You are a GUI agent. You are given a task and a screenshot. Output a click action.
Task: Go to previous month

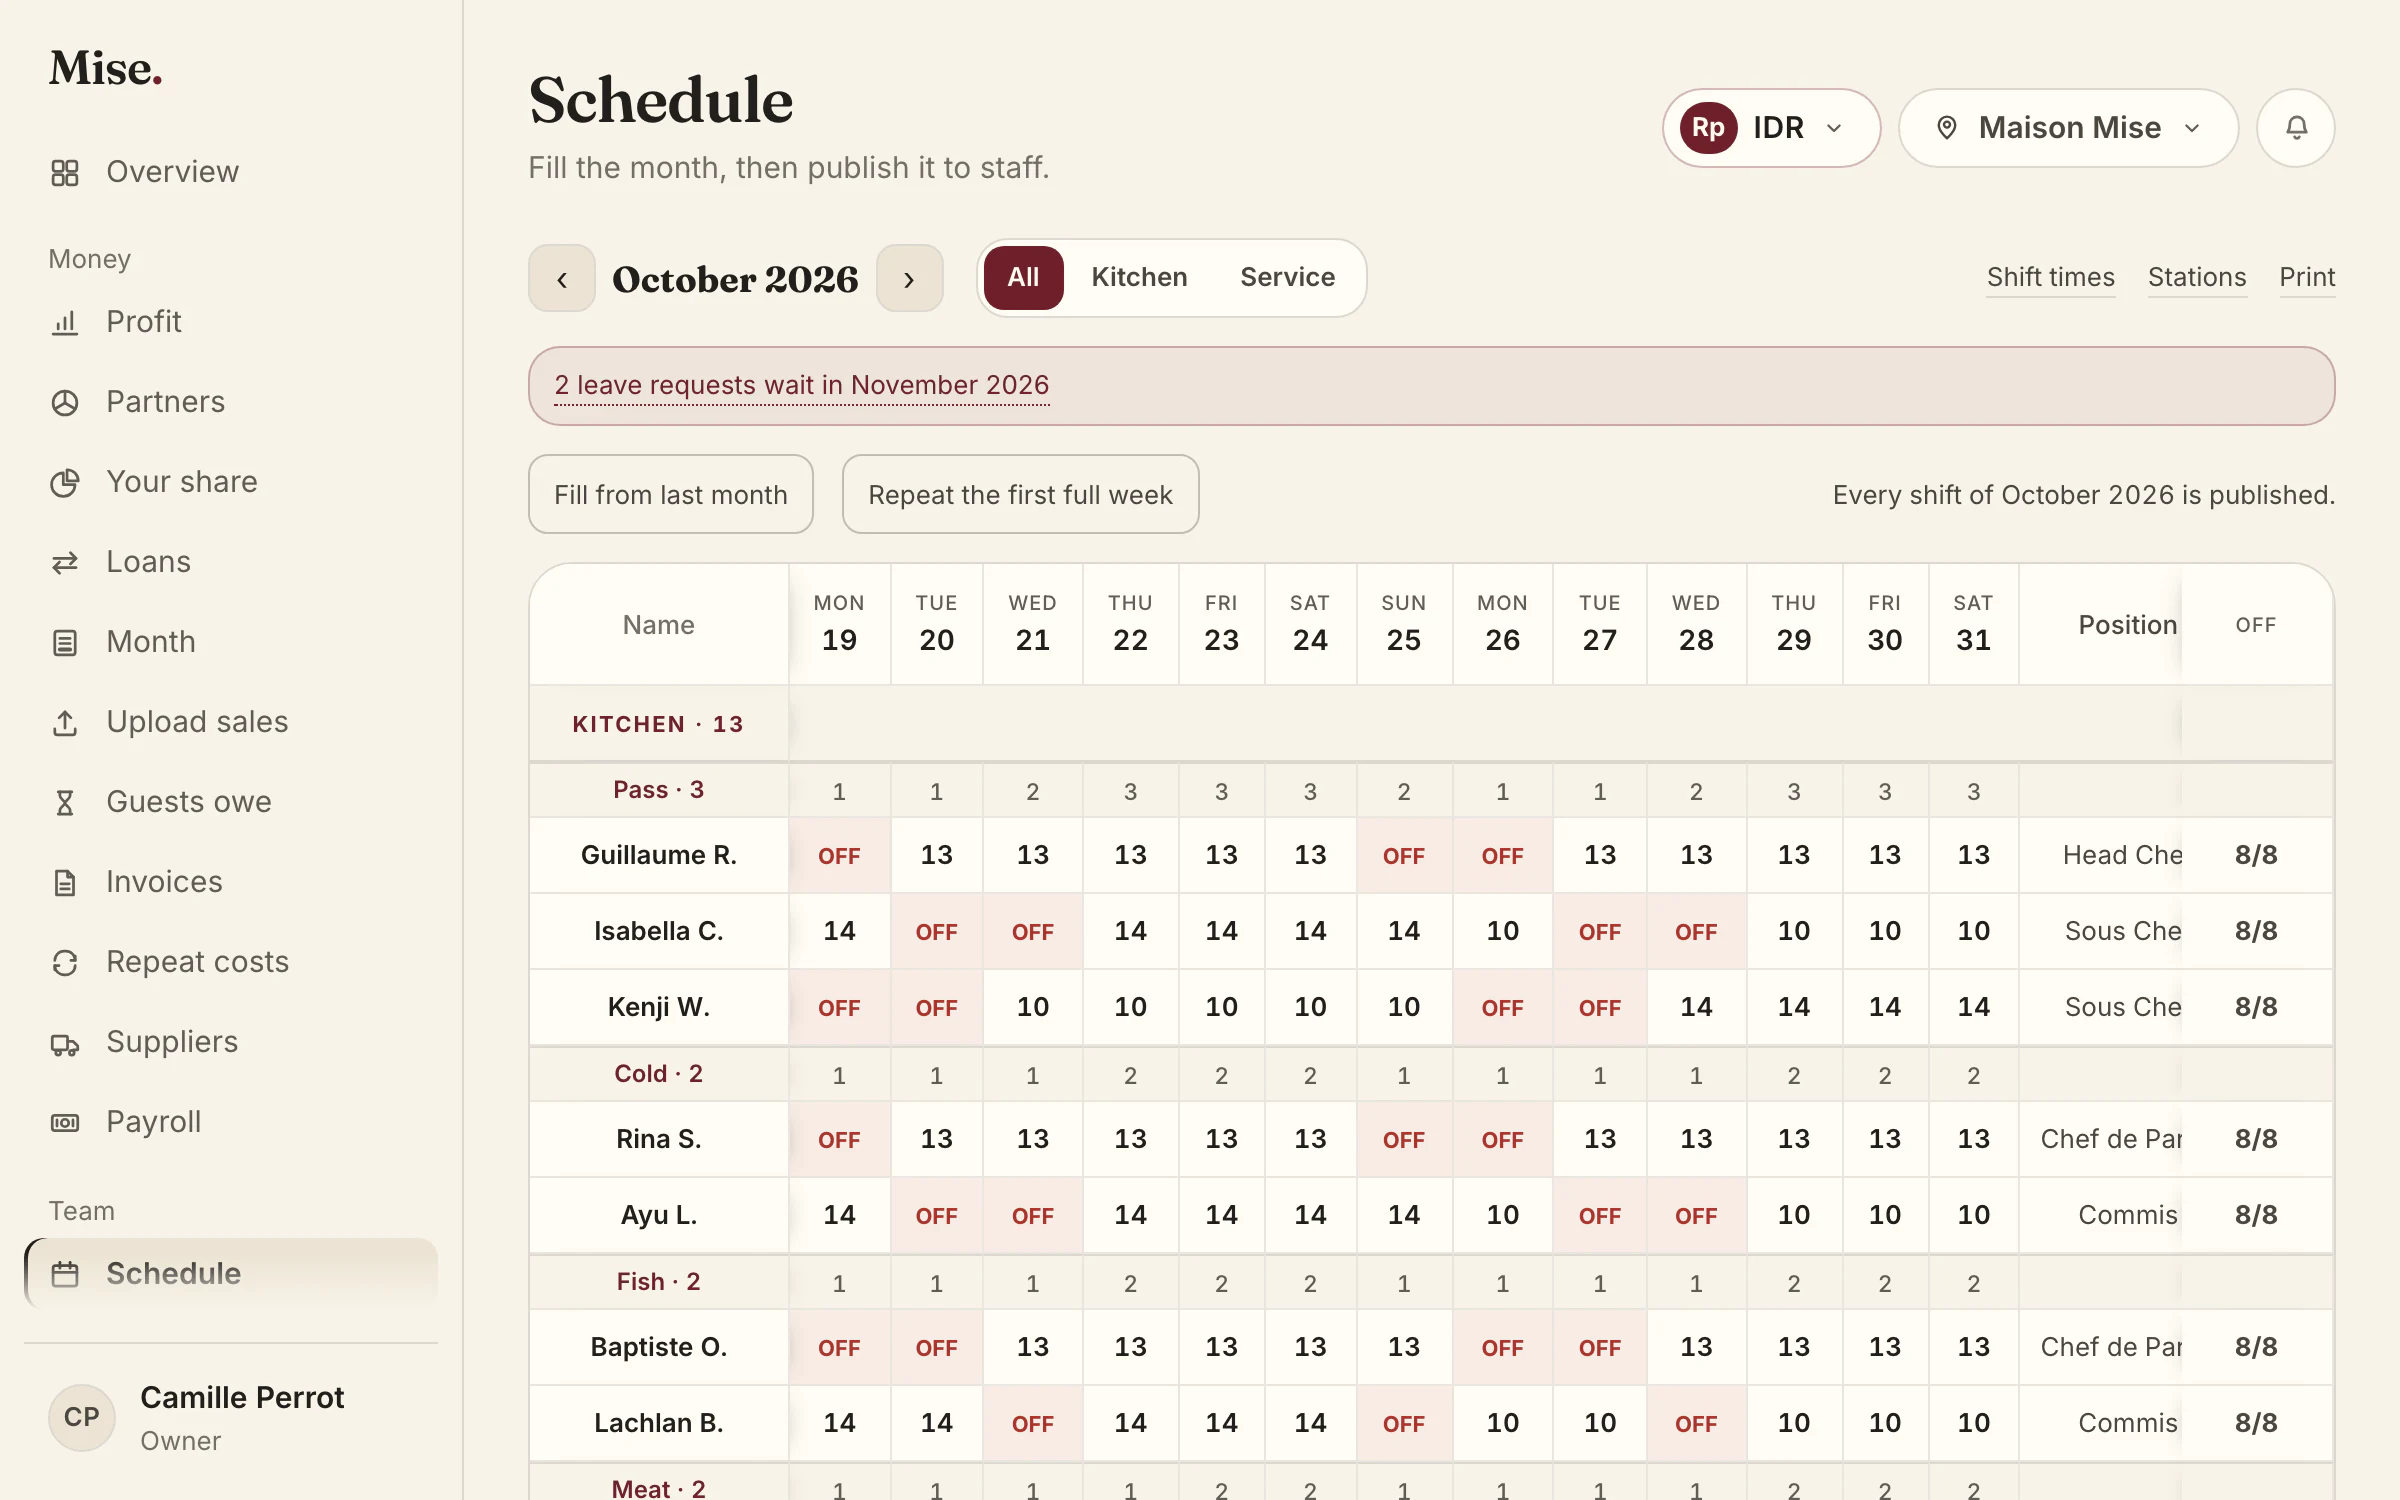click(562, 278)
